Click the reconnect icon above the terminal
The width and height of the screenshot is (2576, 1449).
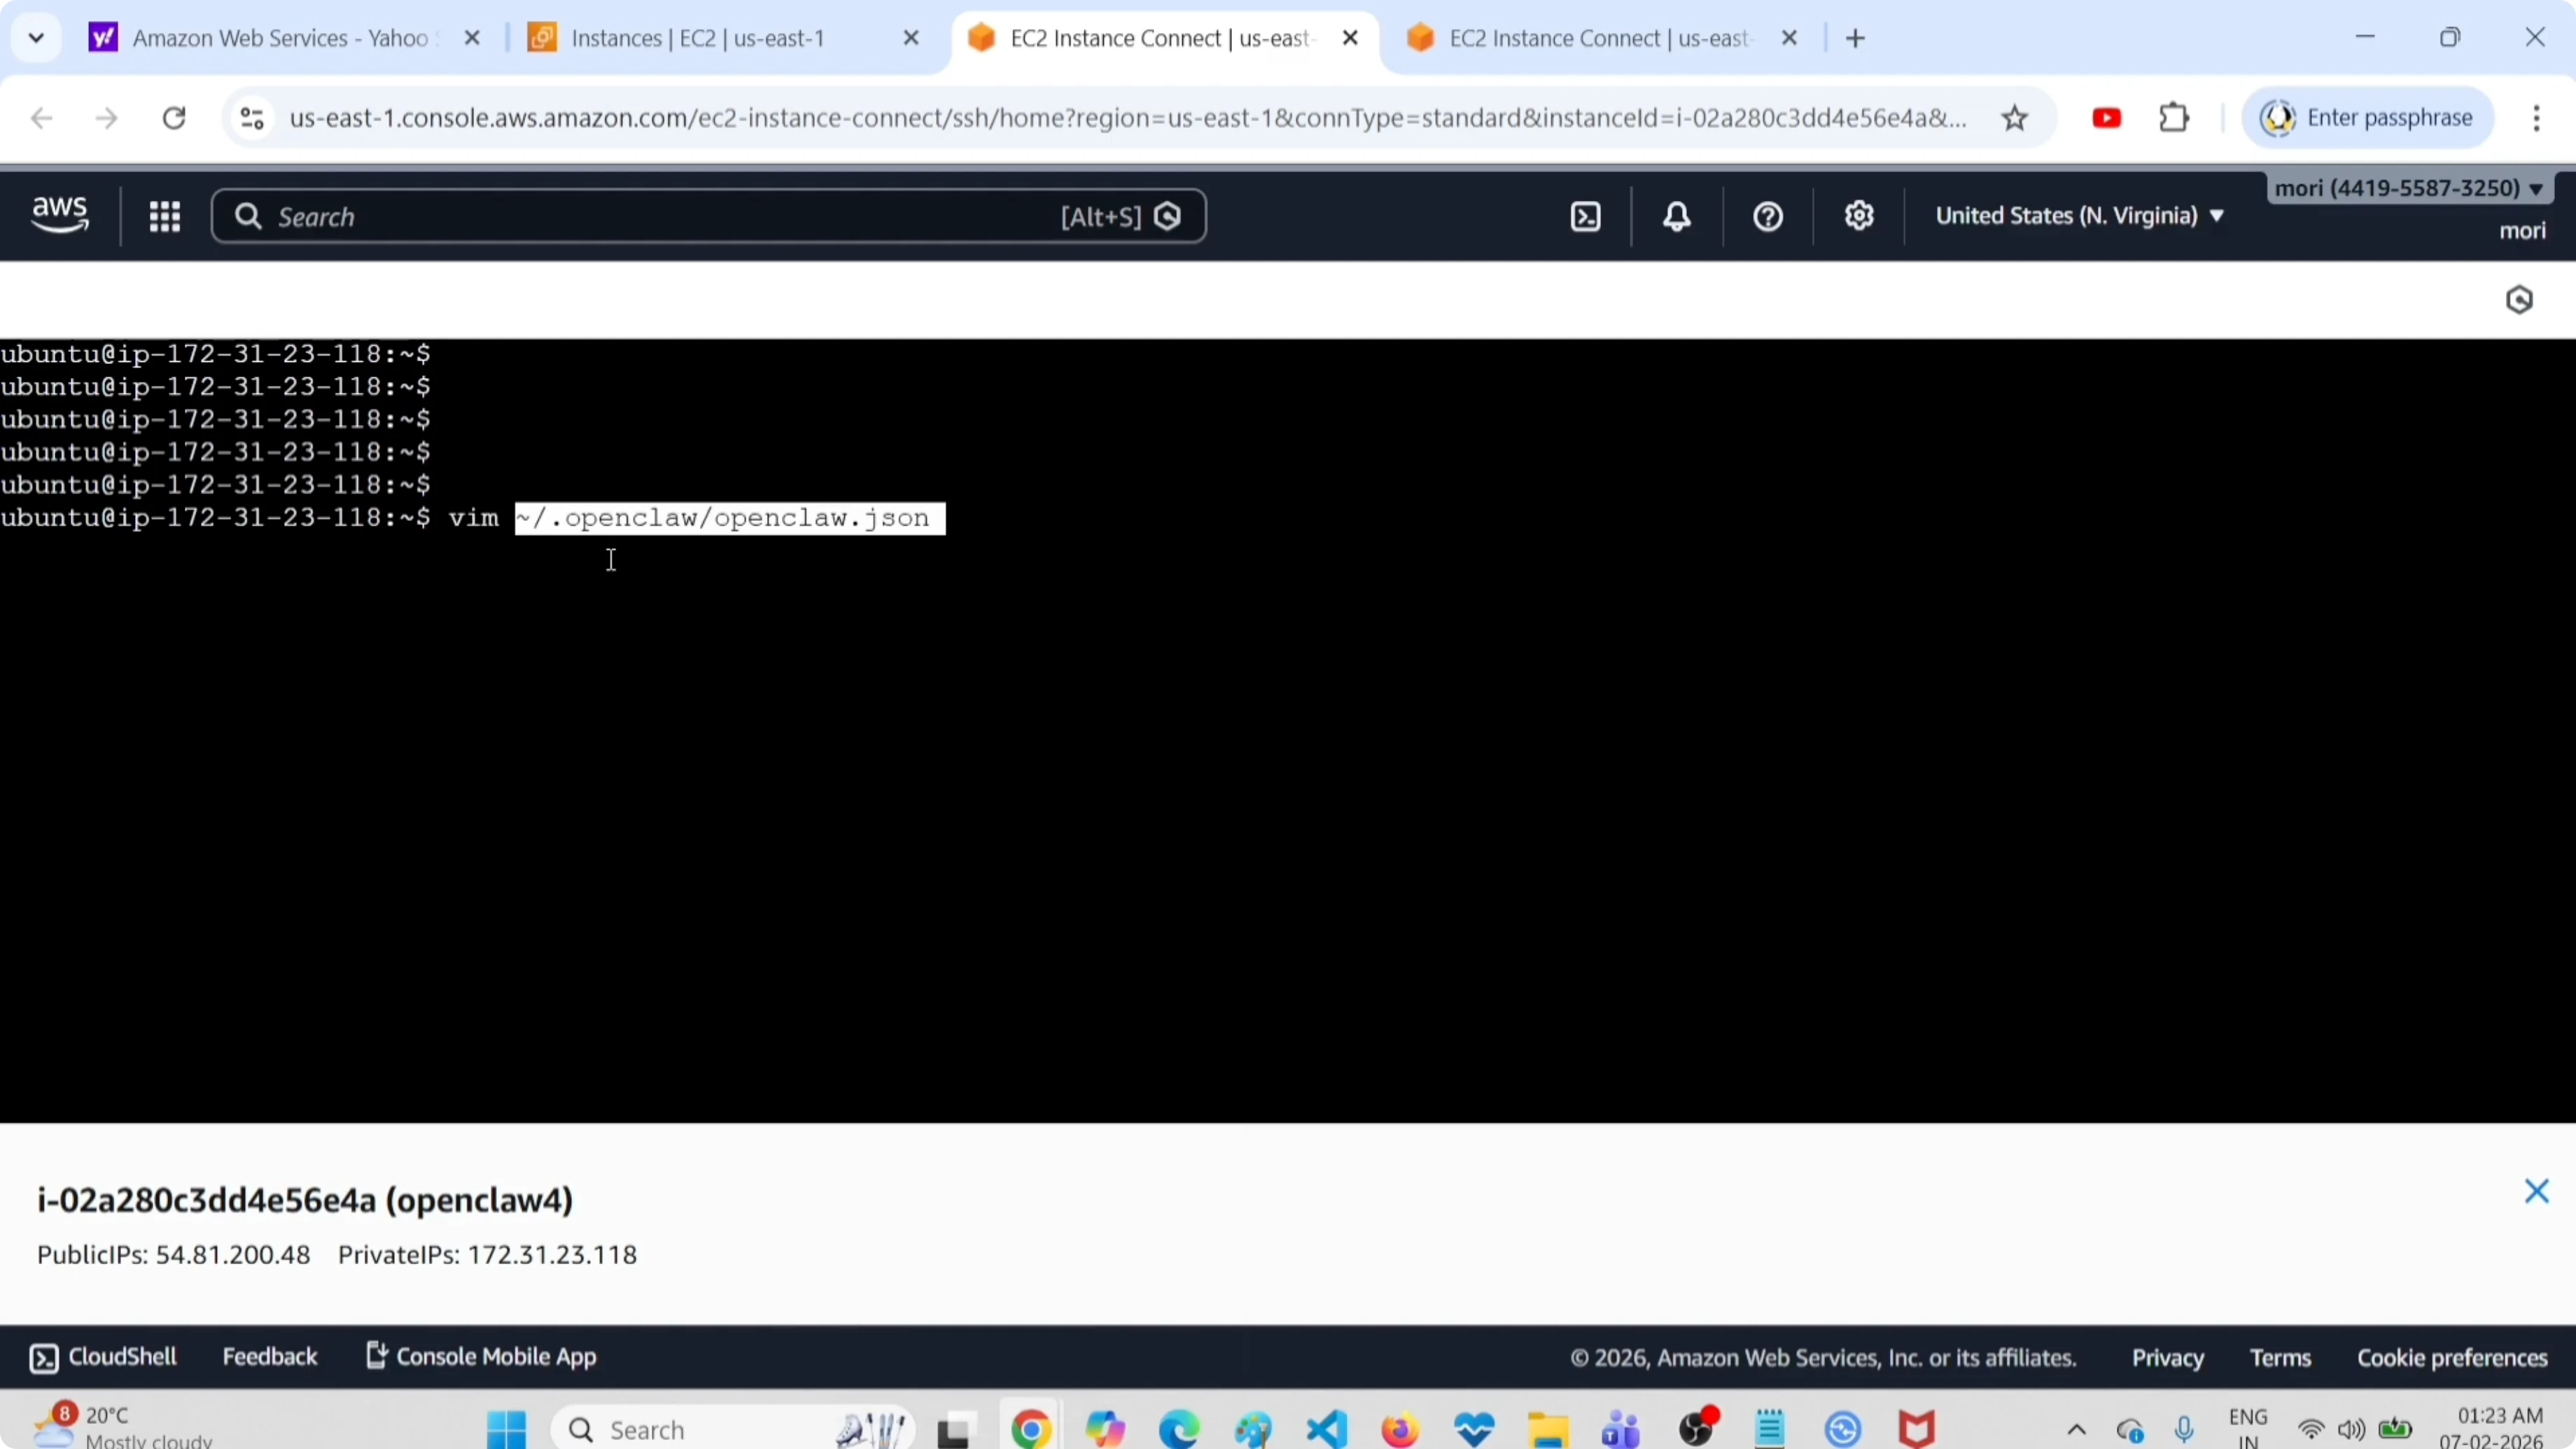(x=2520, y=299)
